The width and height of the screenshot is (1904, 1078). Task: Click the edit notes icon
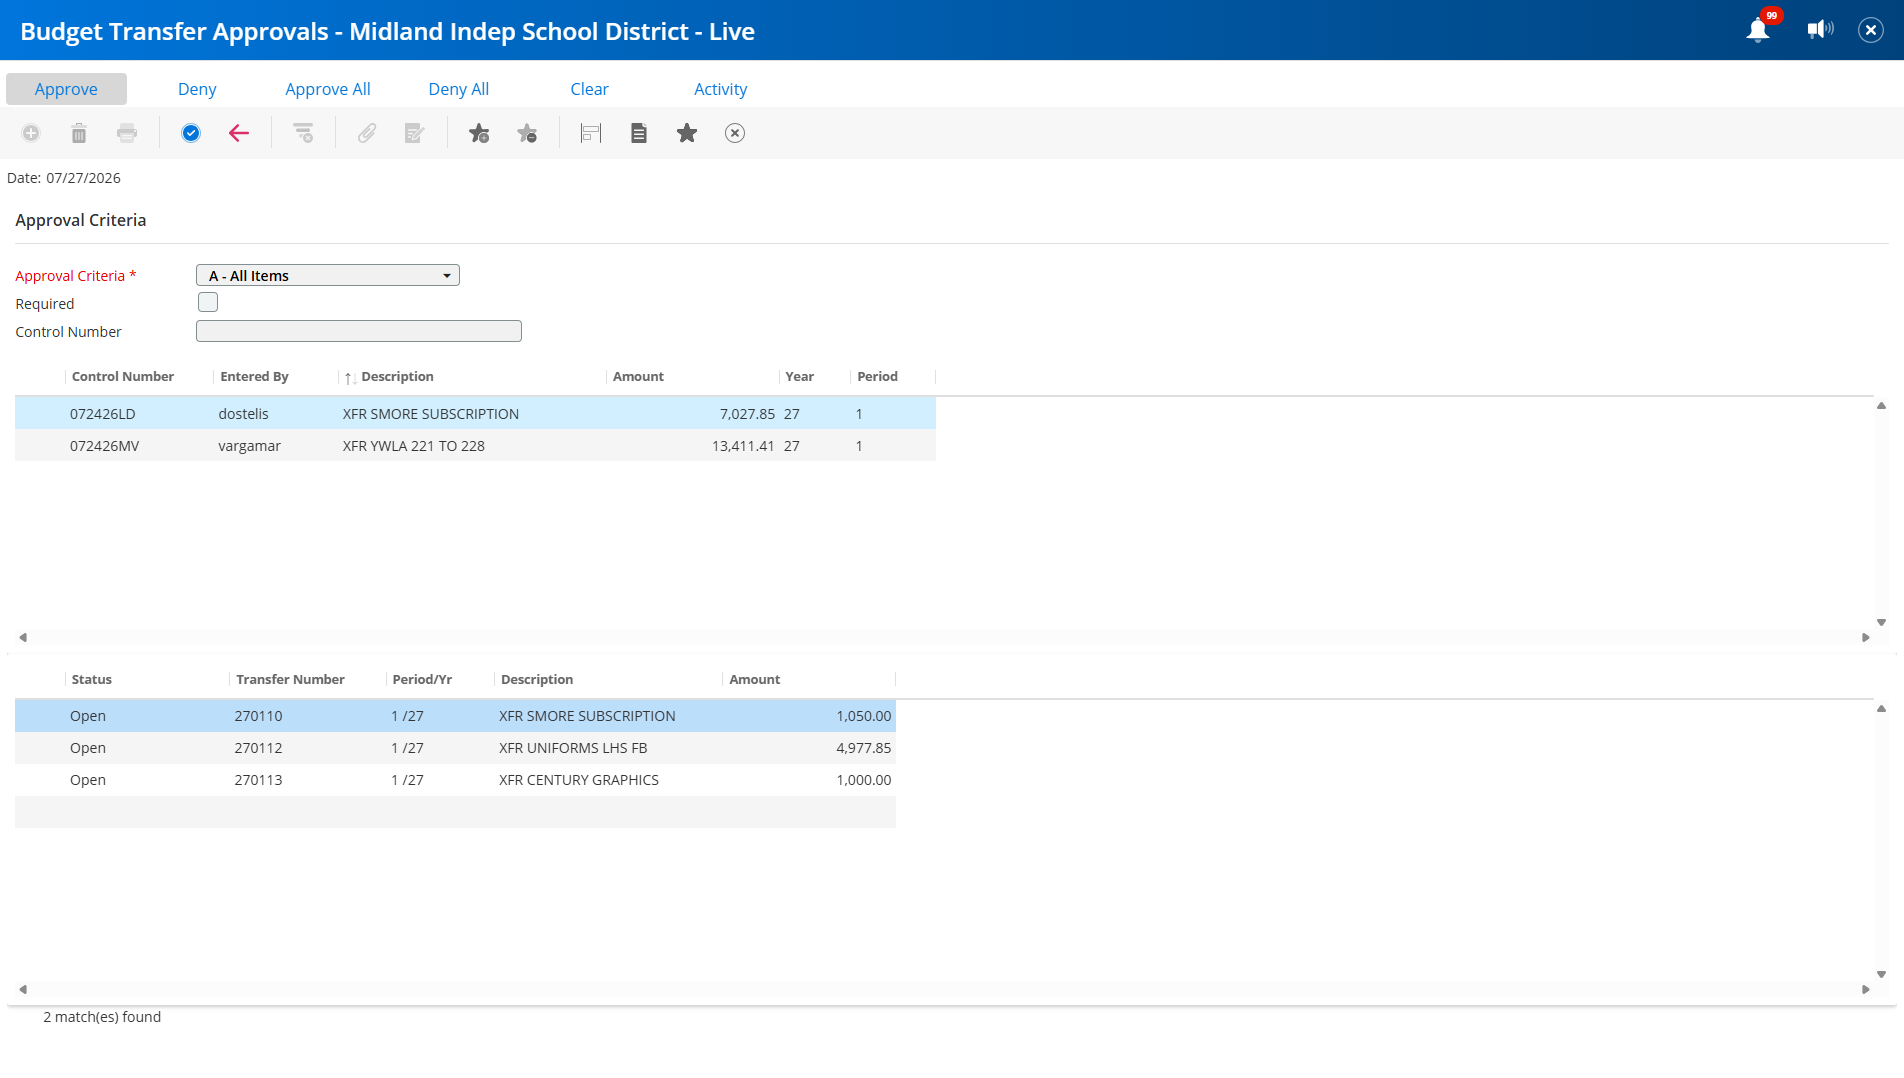click(x=415, y=133)
